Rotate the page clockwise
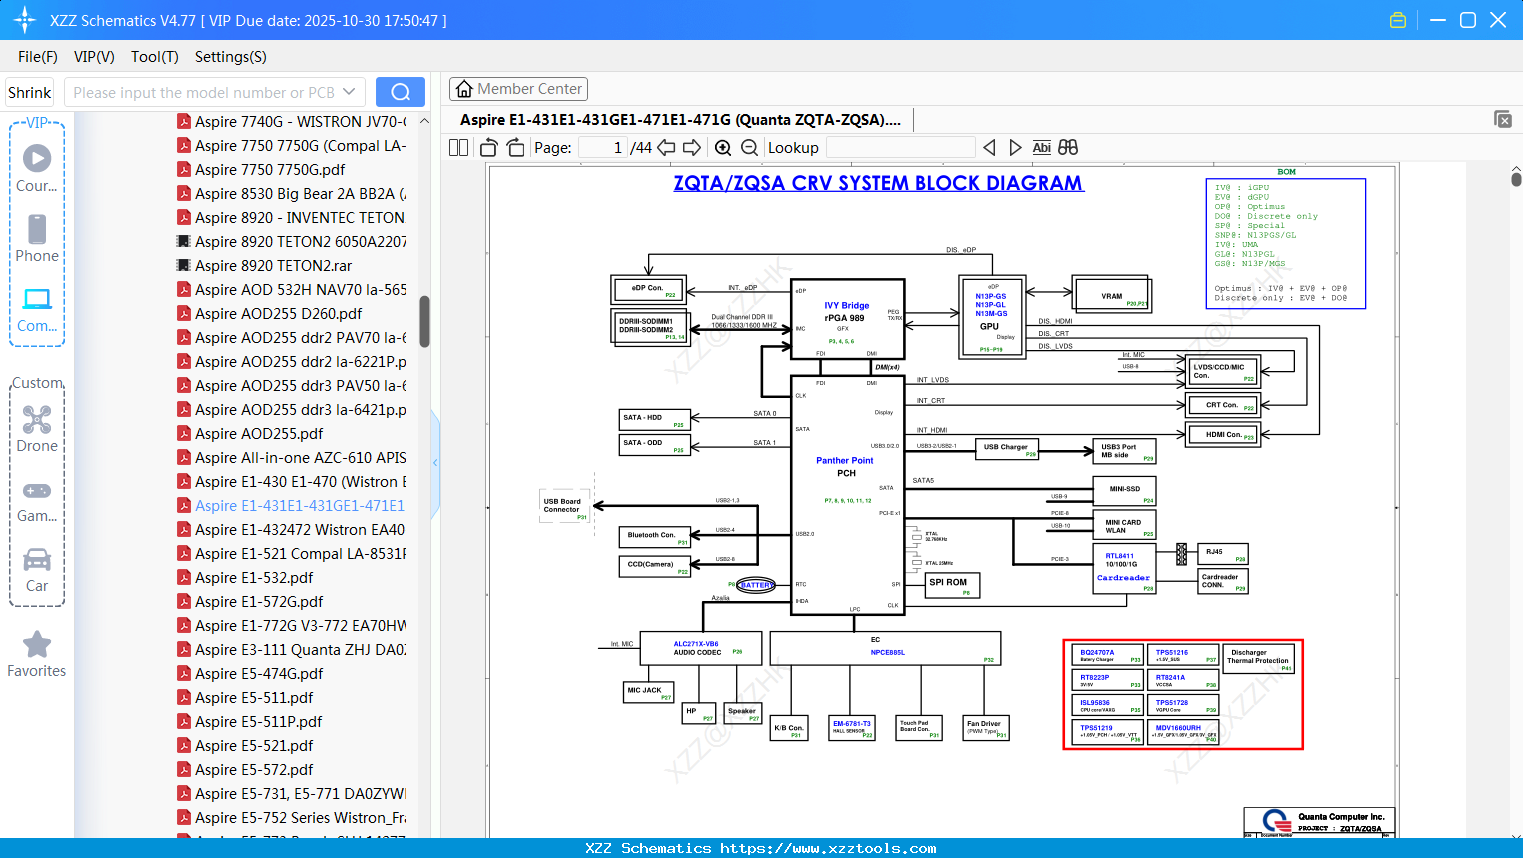 [516, 147]
